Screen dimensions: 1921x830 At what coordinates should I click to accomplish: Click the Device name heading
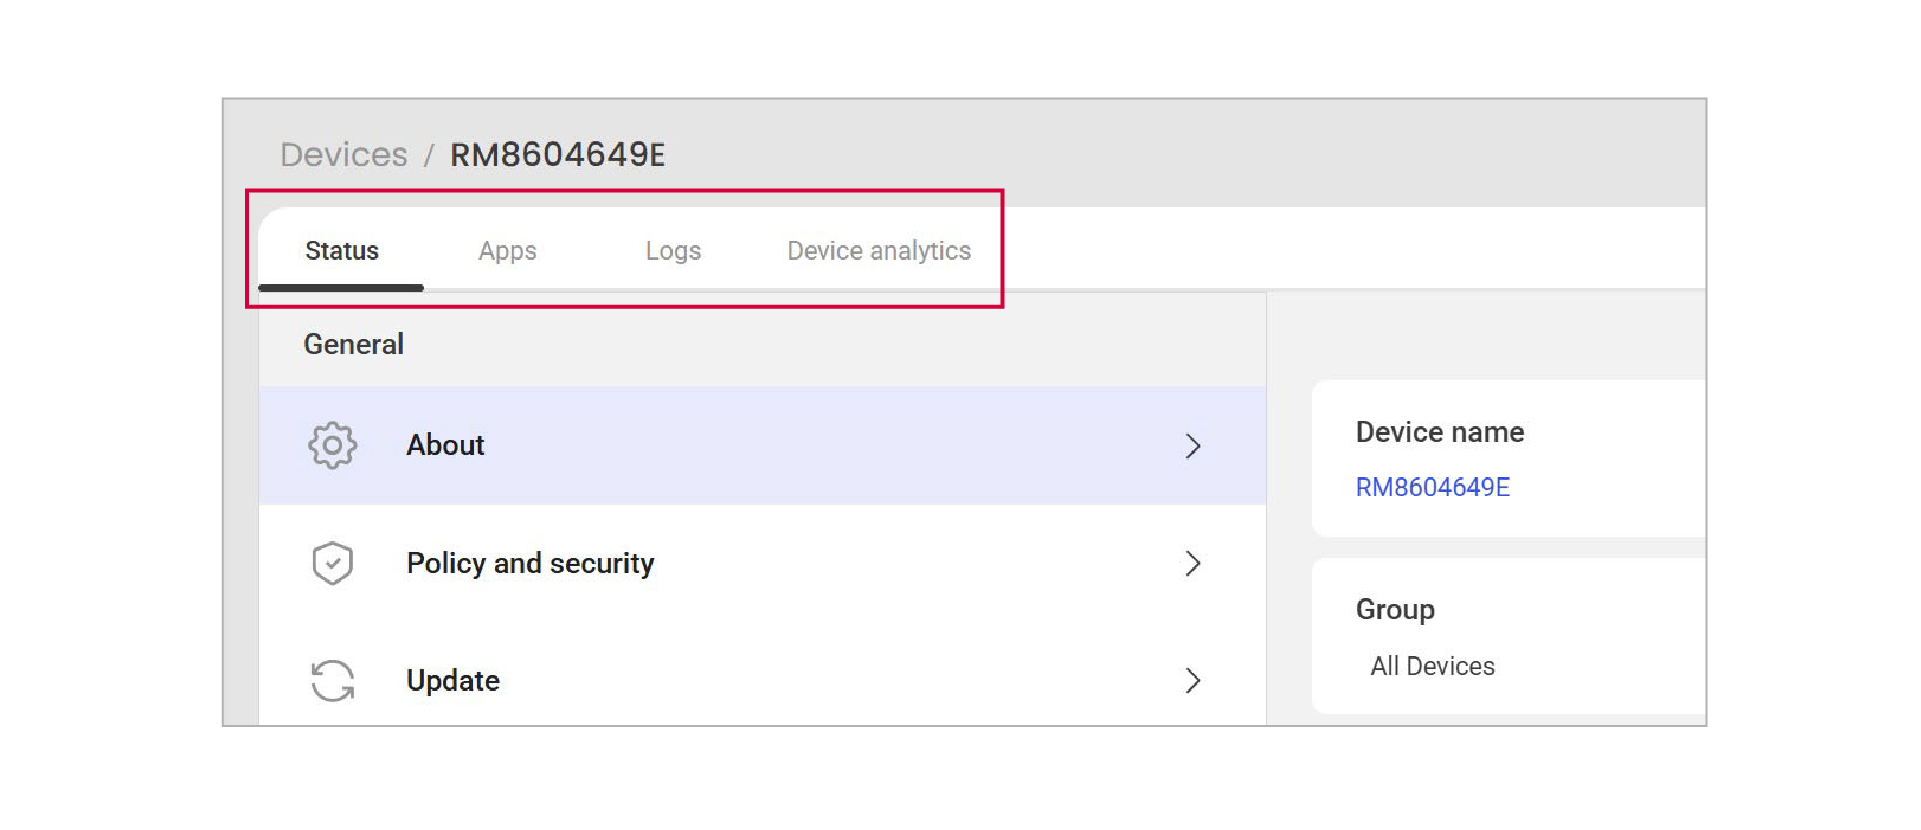click(1440, 432)
